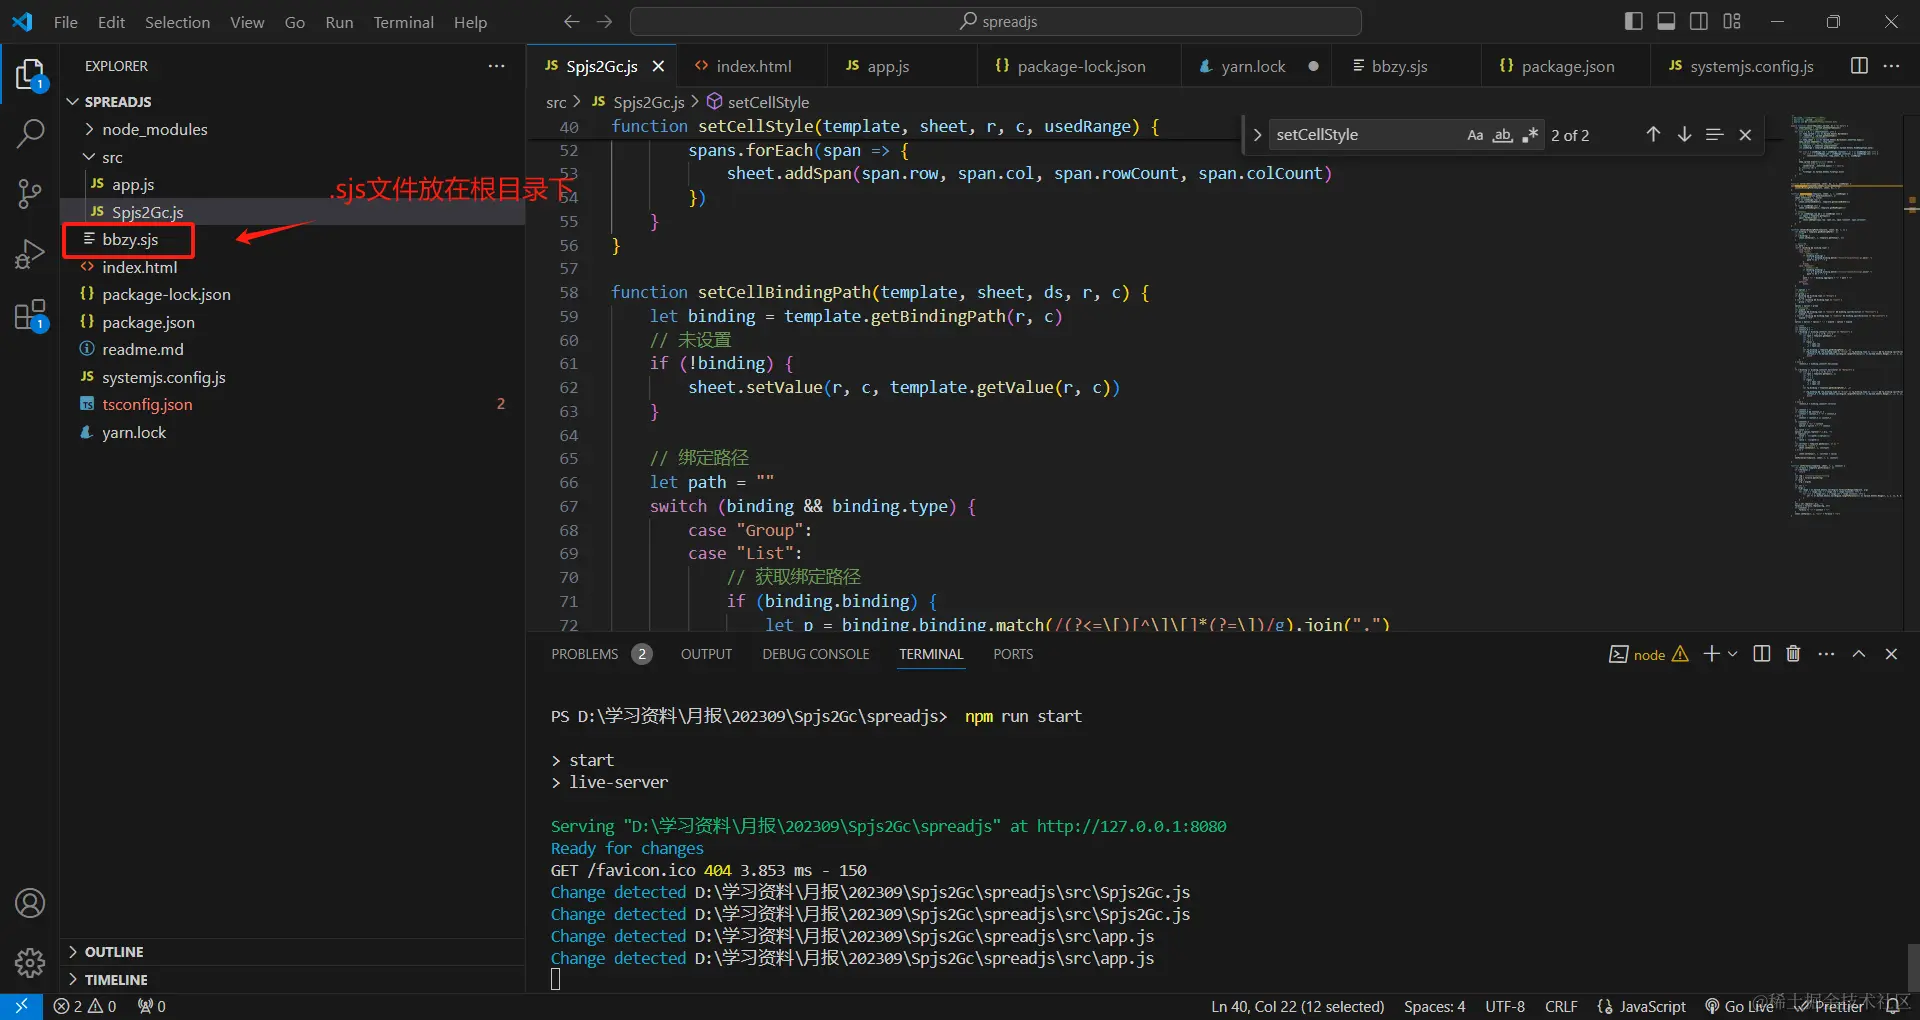Collapse the src folder

click(x=112, y=157)
